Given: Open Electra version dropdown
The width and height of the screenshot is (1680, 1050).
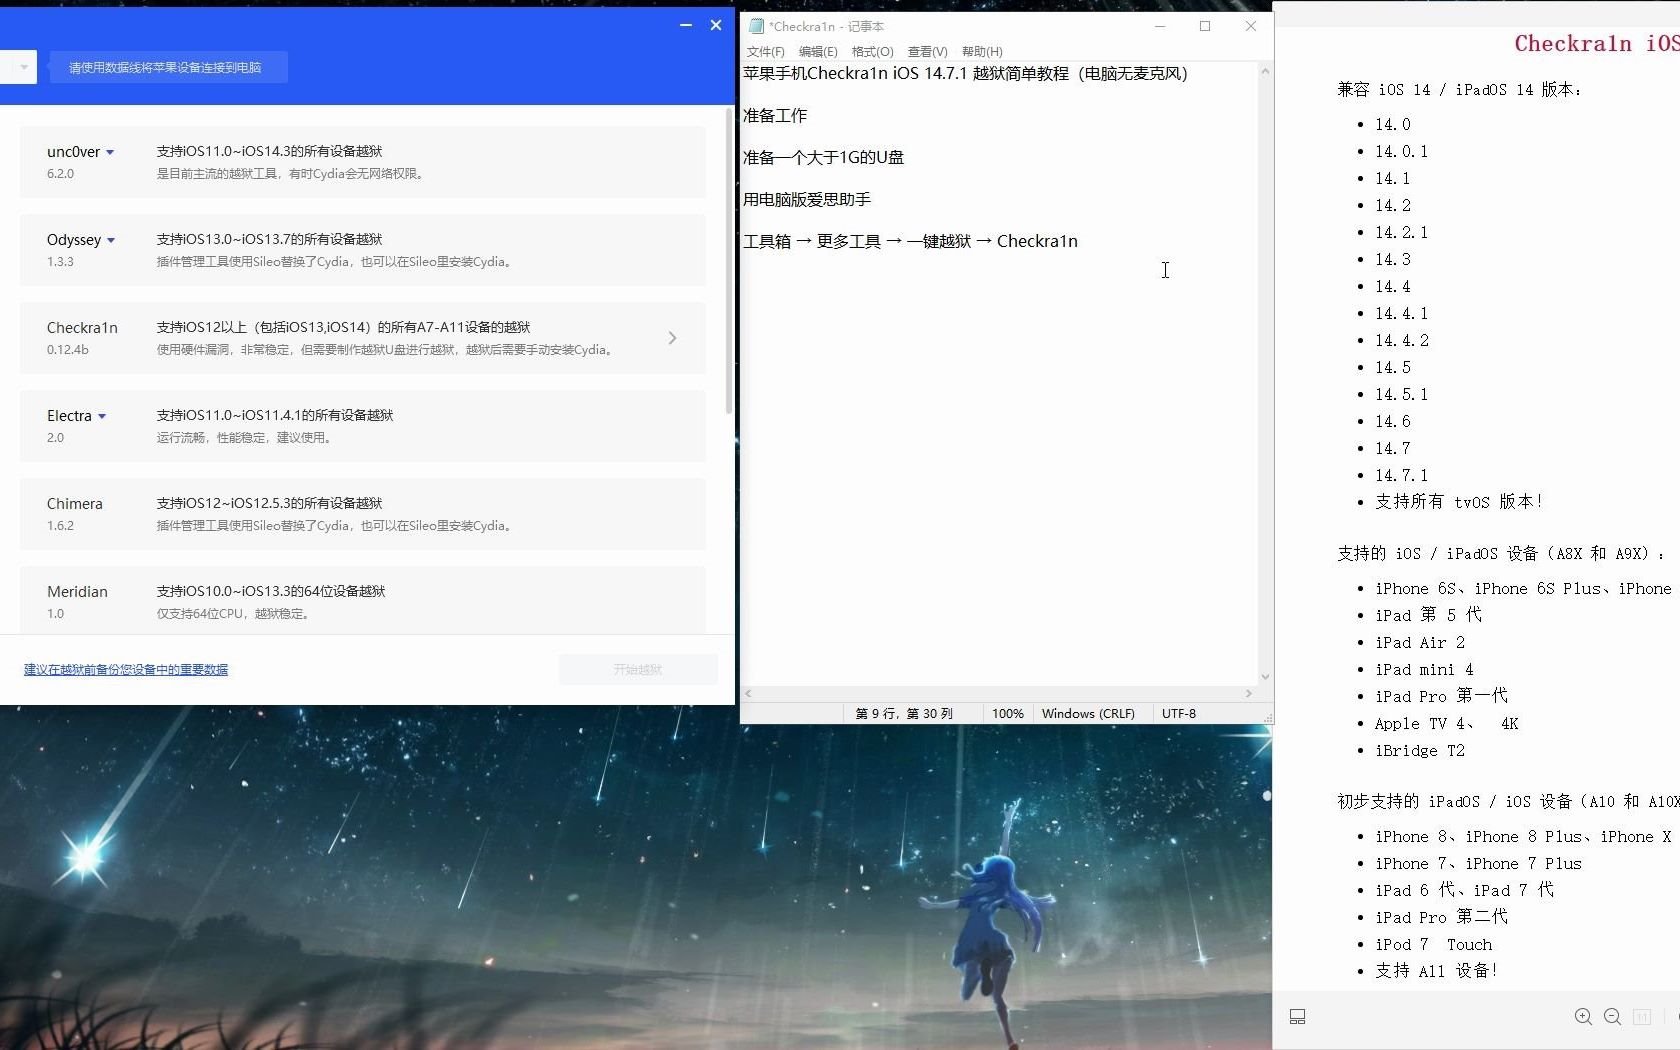Looking at the screenshot, I should click(102, 416).
